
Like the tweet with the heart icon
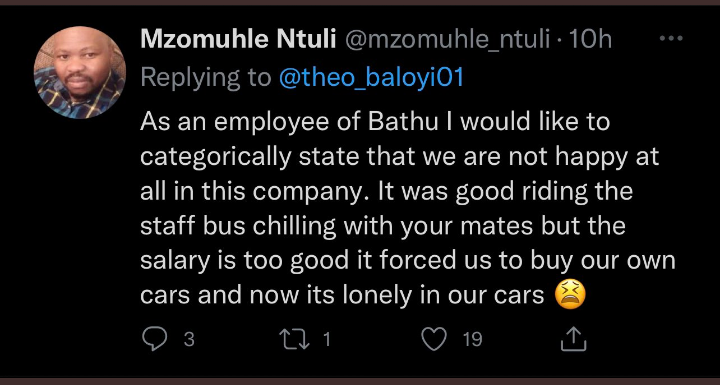[x=434, y=340]
